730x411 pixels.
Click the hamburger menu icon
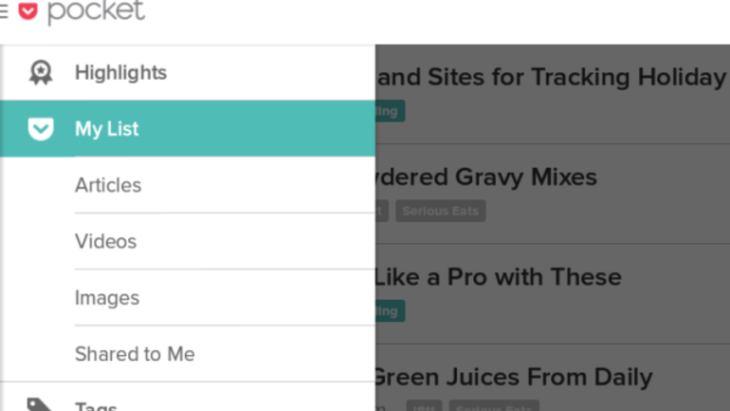point(4,11)
